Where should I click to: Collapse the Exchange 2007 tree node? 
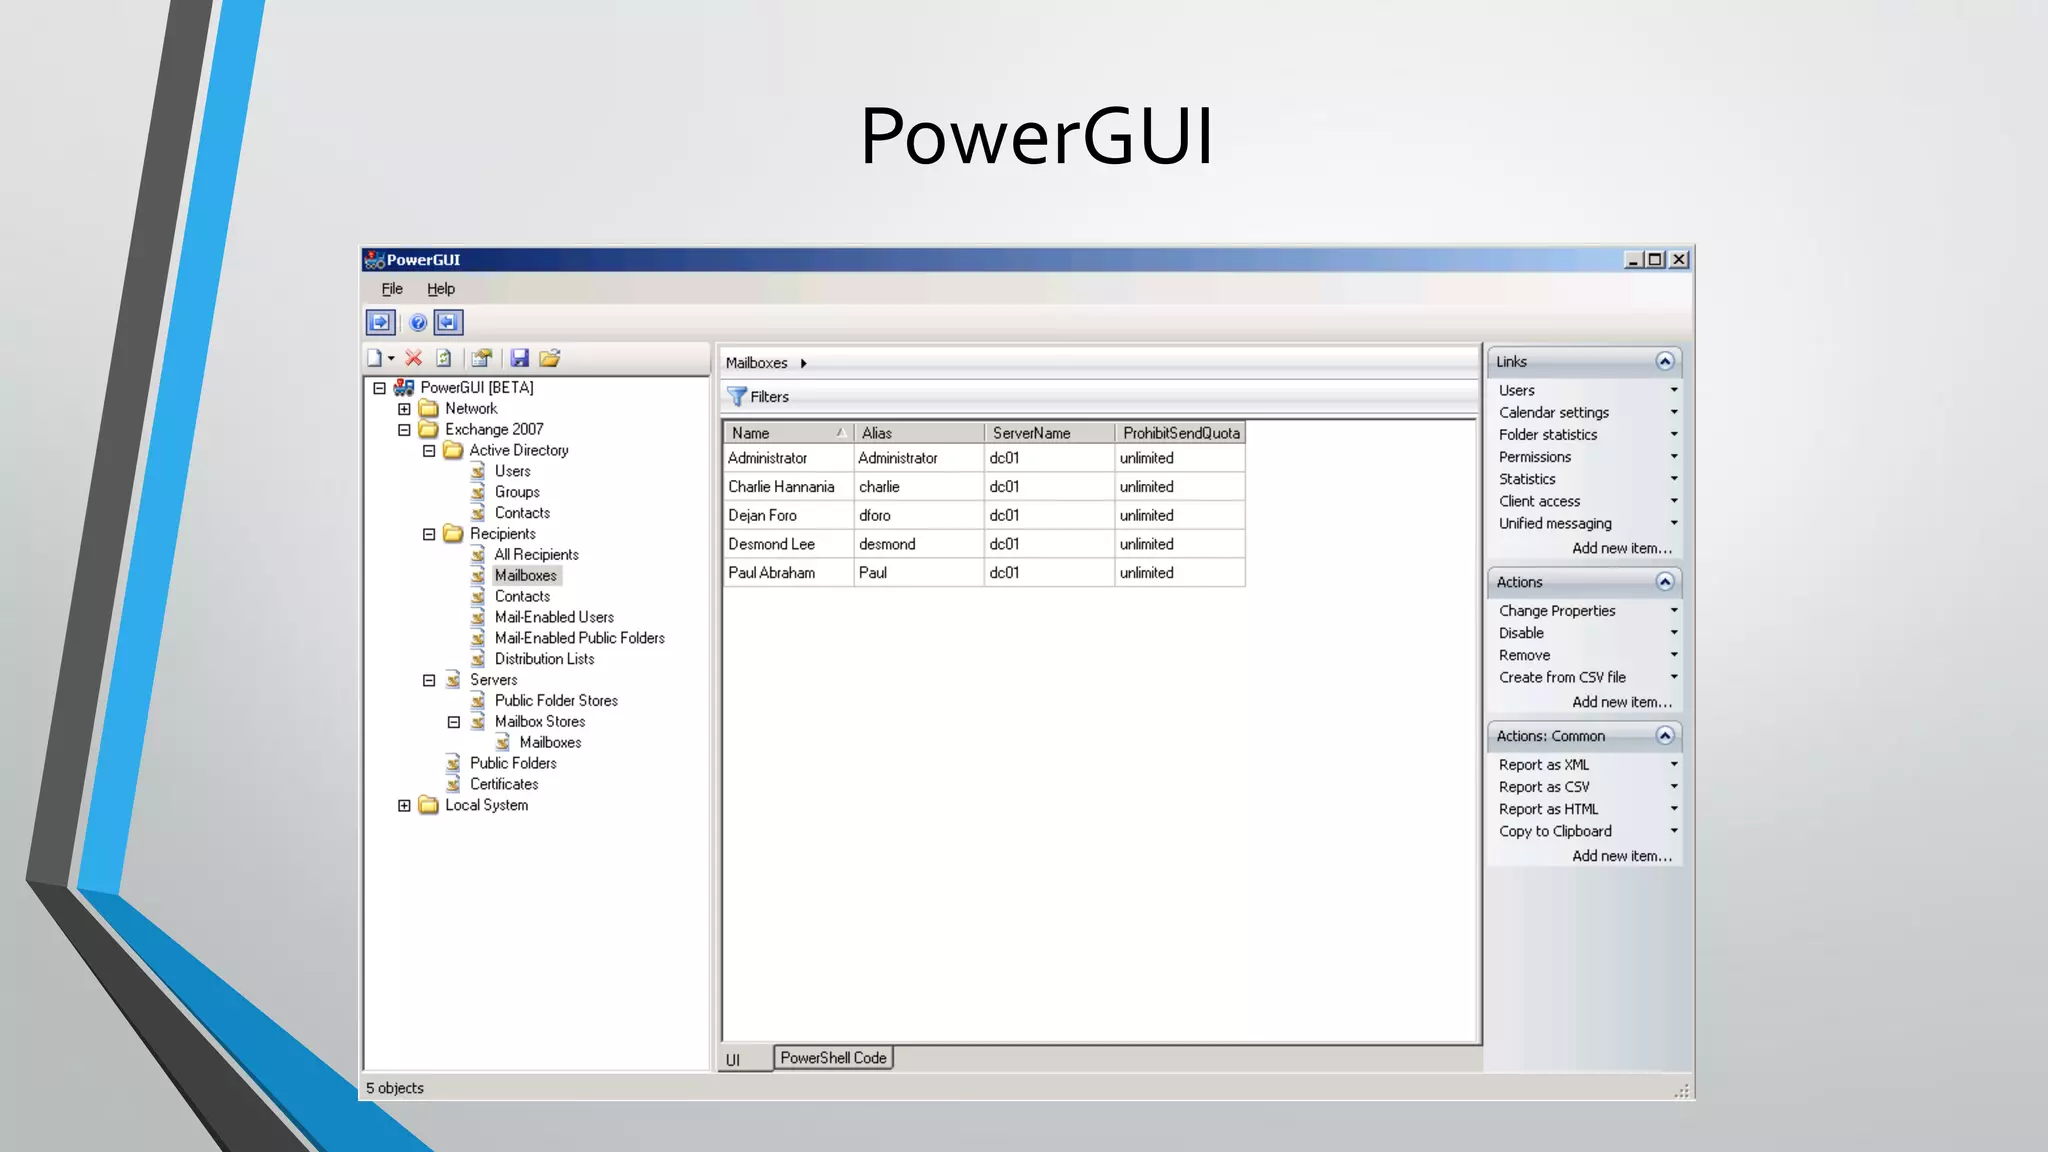point(404,430)
